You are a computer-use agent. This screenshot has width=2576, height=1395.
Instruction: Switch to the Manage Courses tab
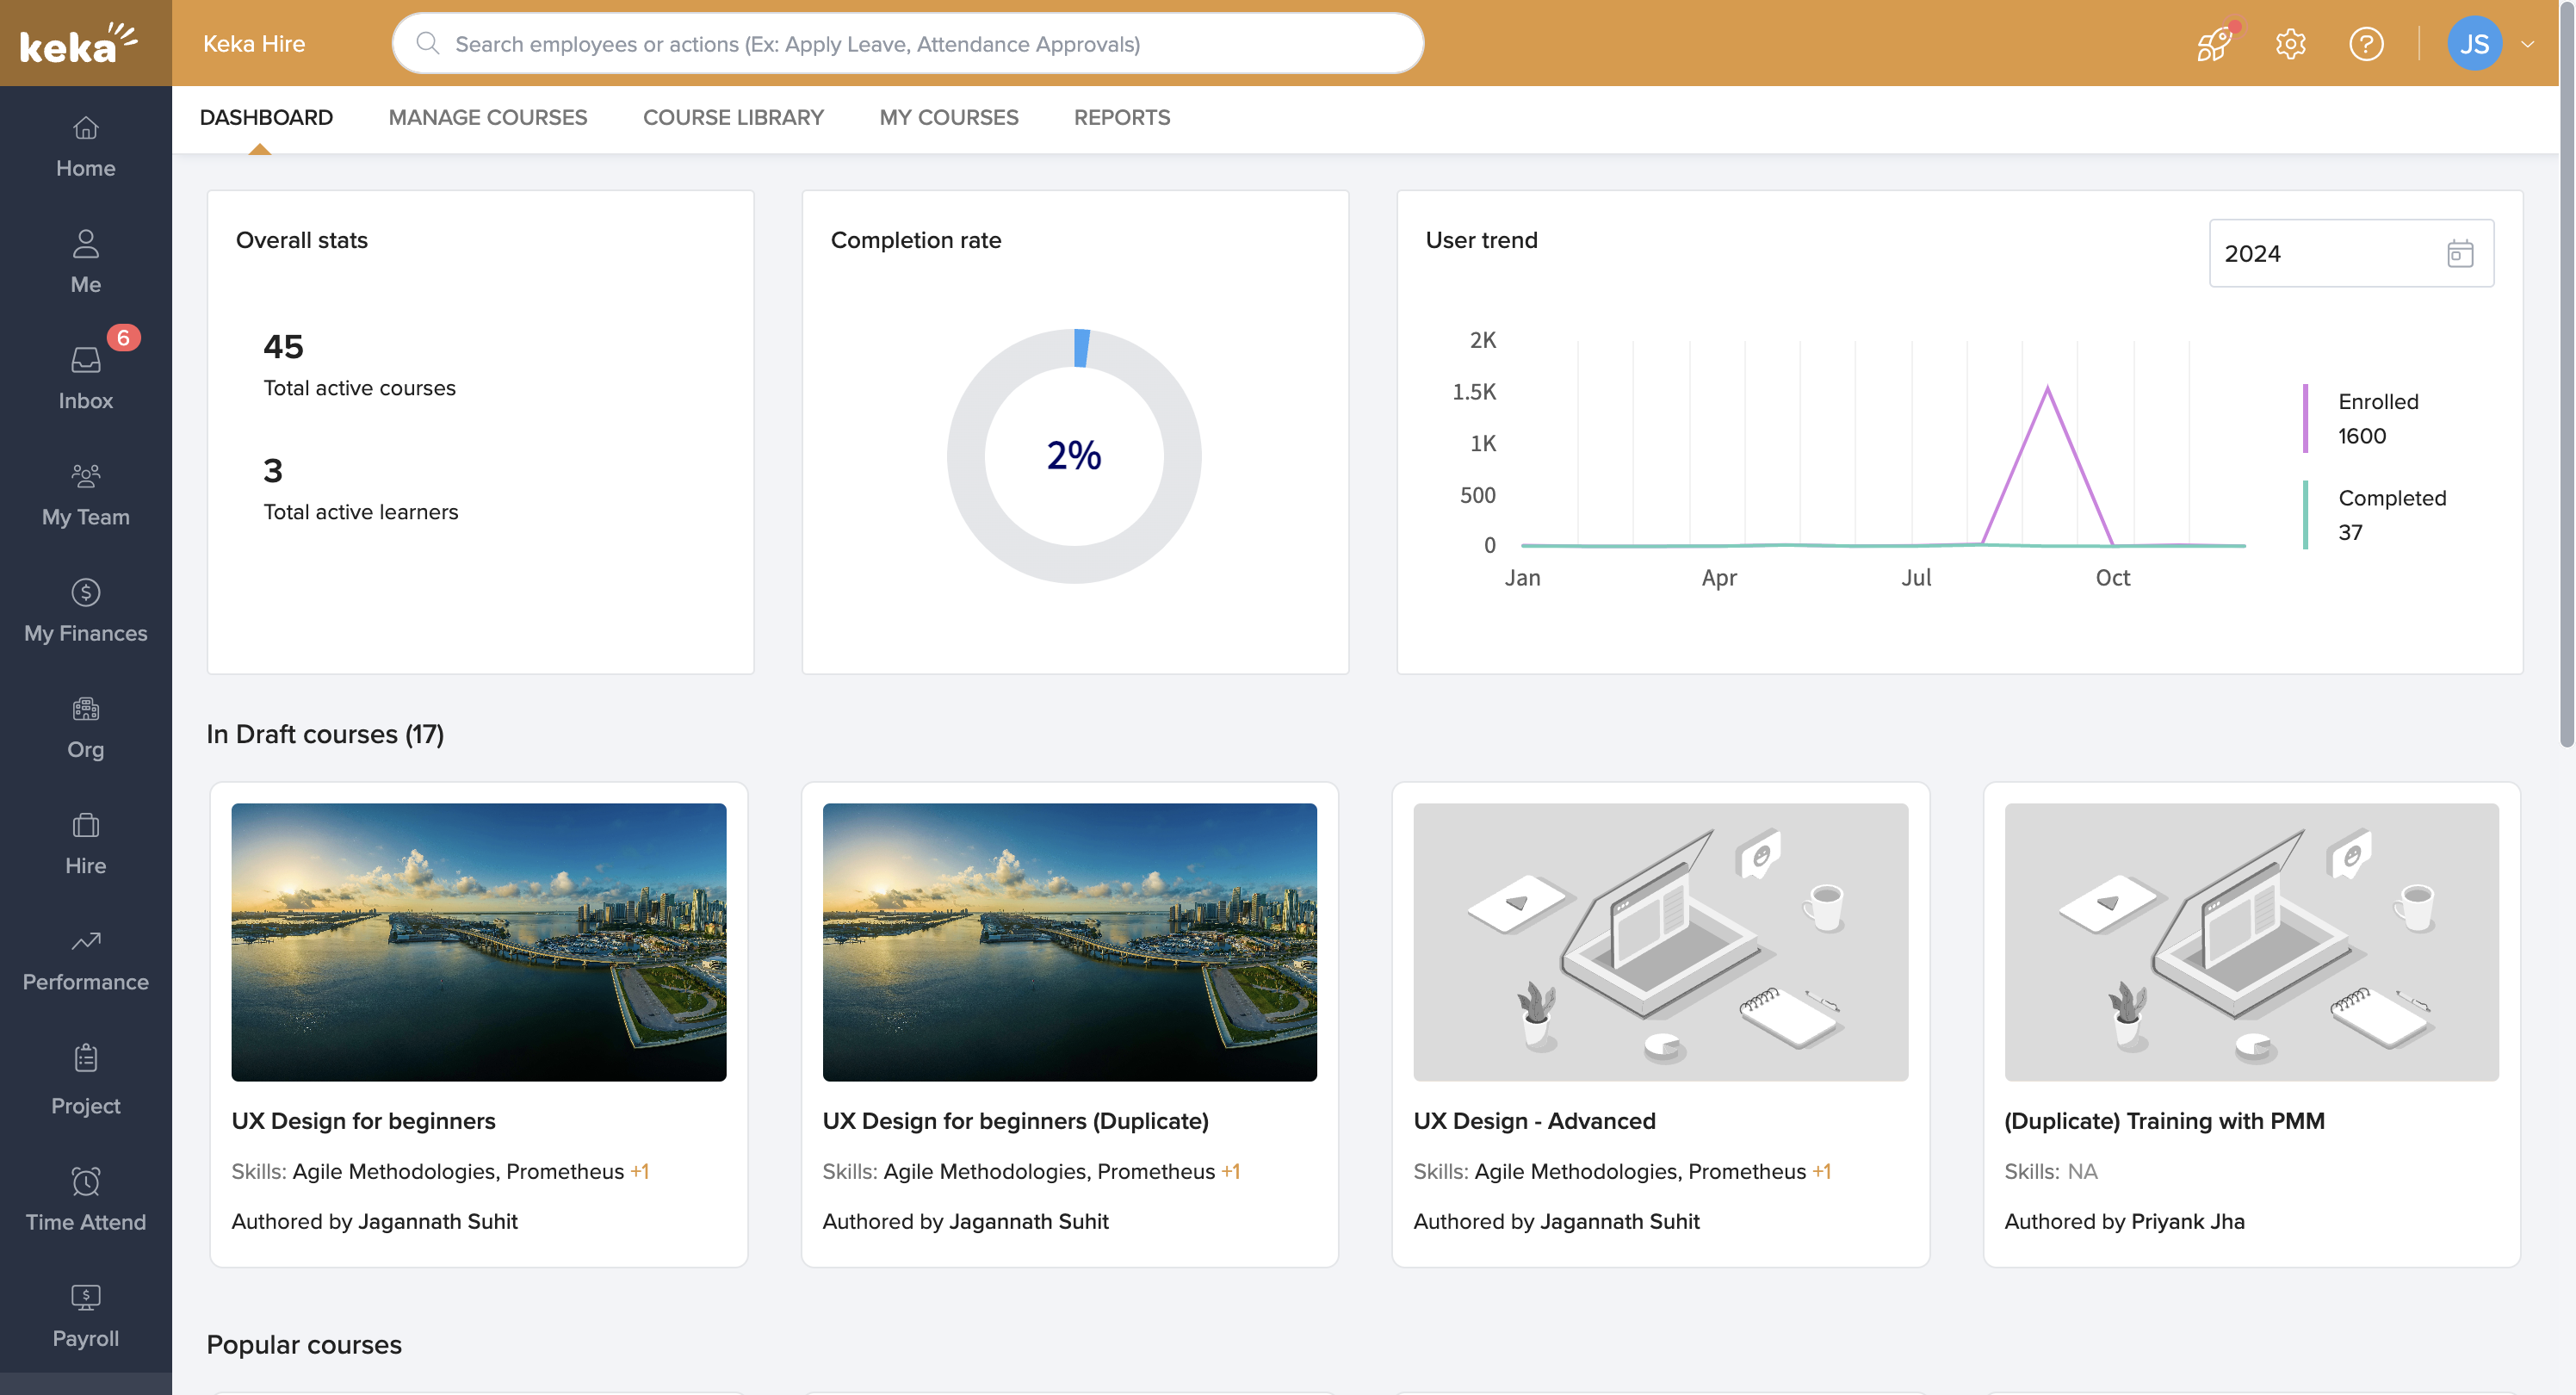click(x=487, y=117)
